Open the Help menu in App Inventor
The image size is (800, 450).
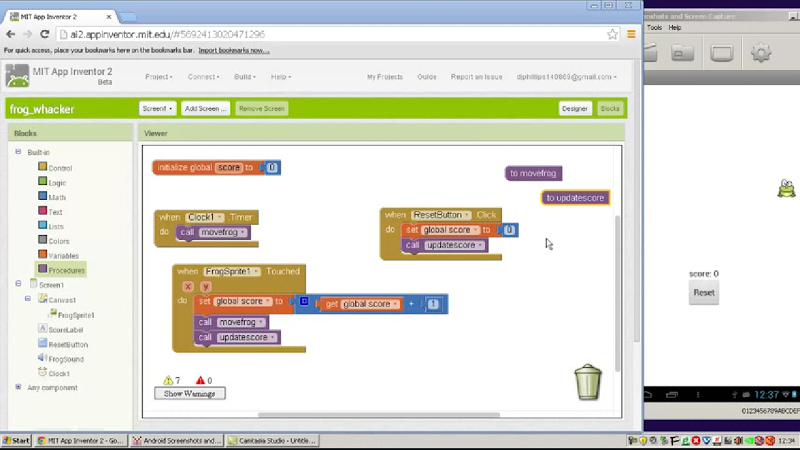[x=281, y=77]
